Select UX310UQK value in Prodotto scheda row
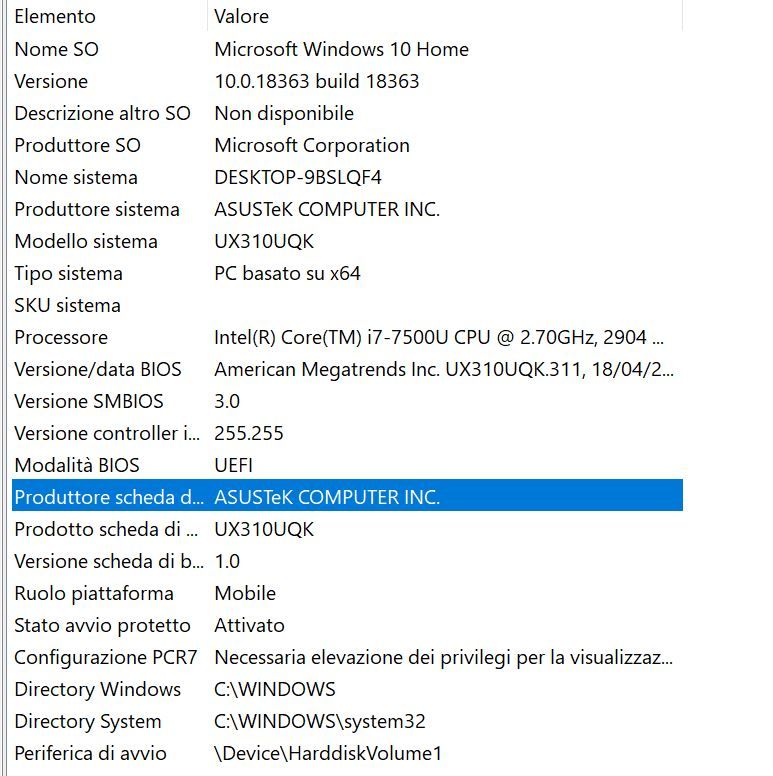 pyautogui.click(x=264, y=530)
